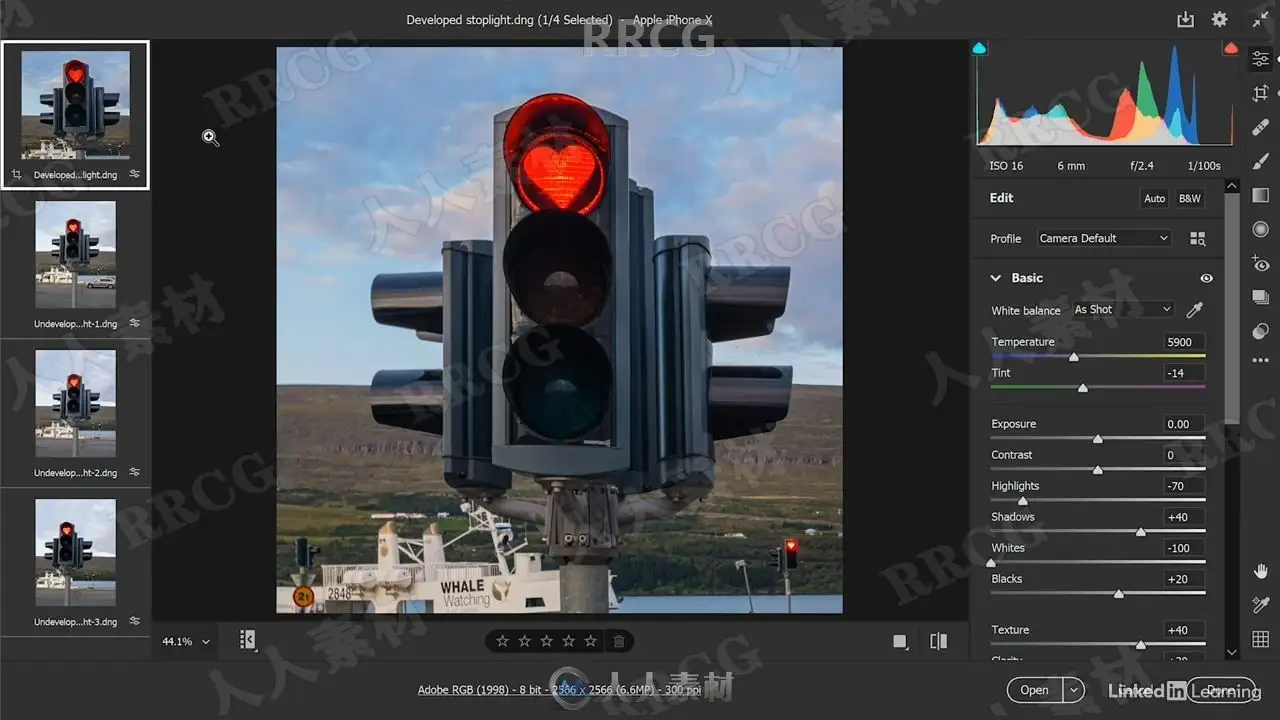
Task: Toggle the shadow clipping warning
Action: click(979, 48)
